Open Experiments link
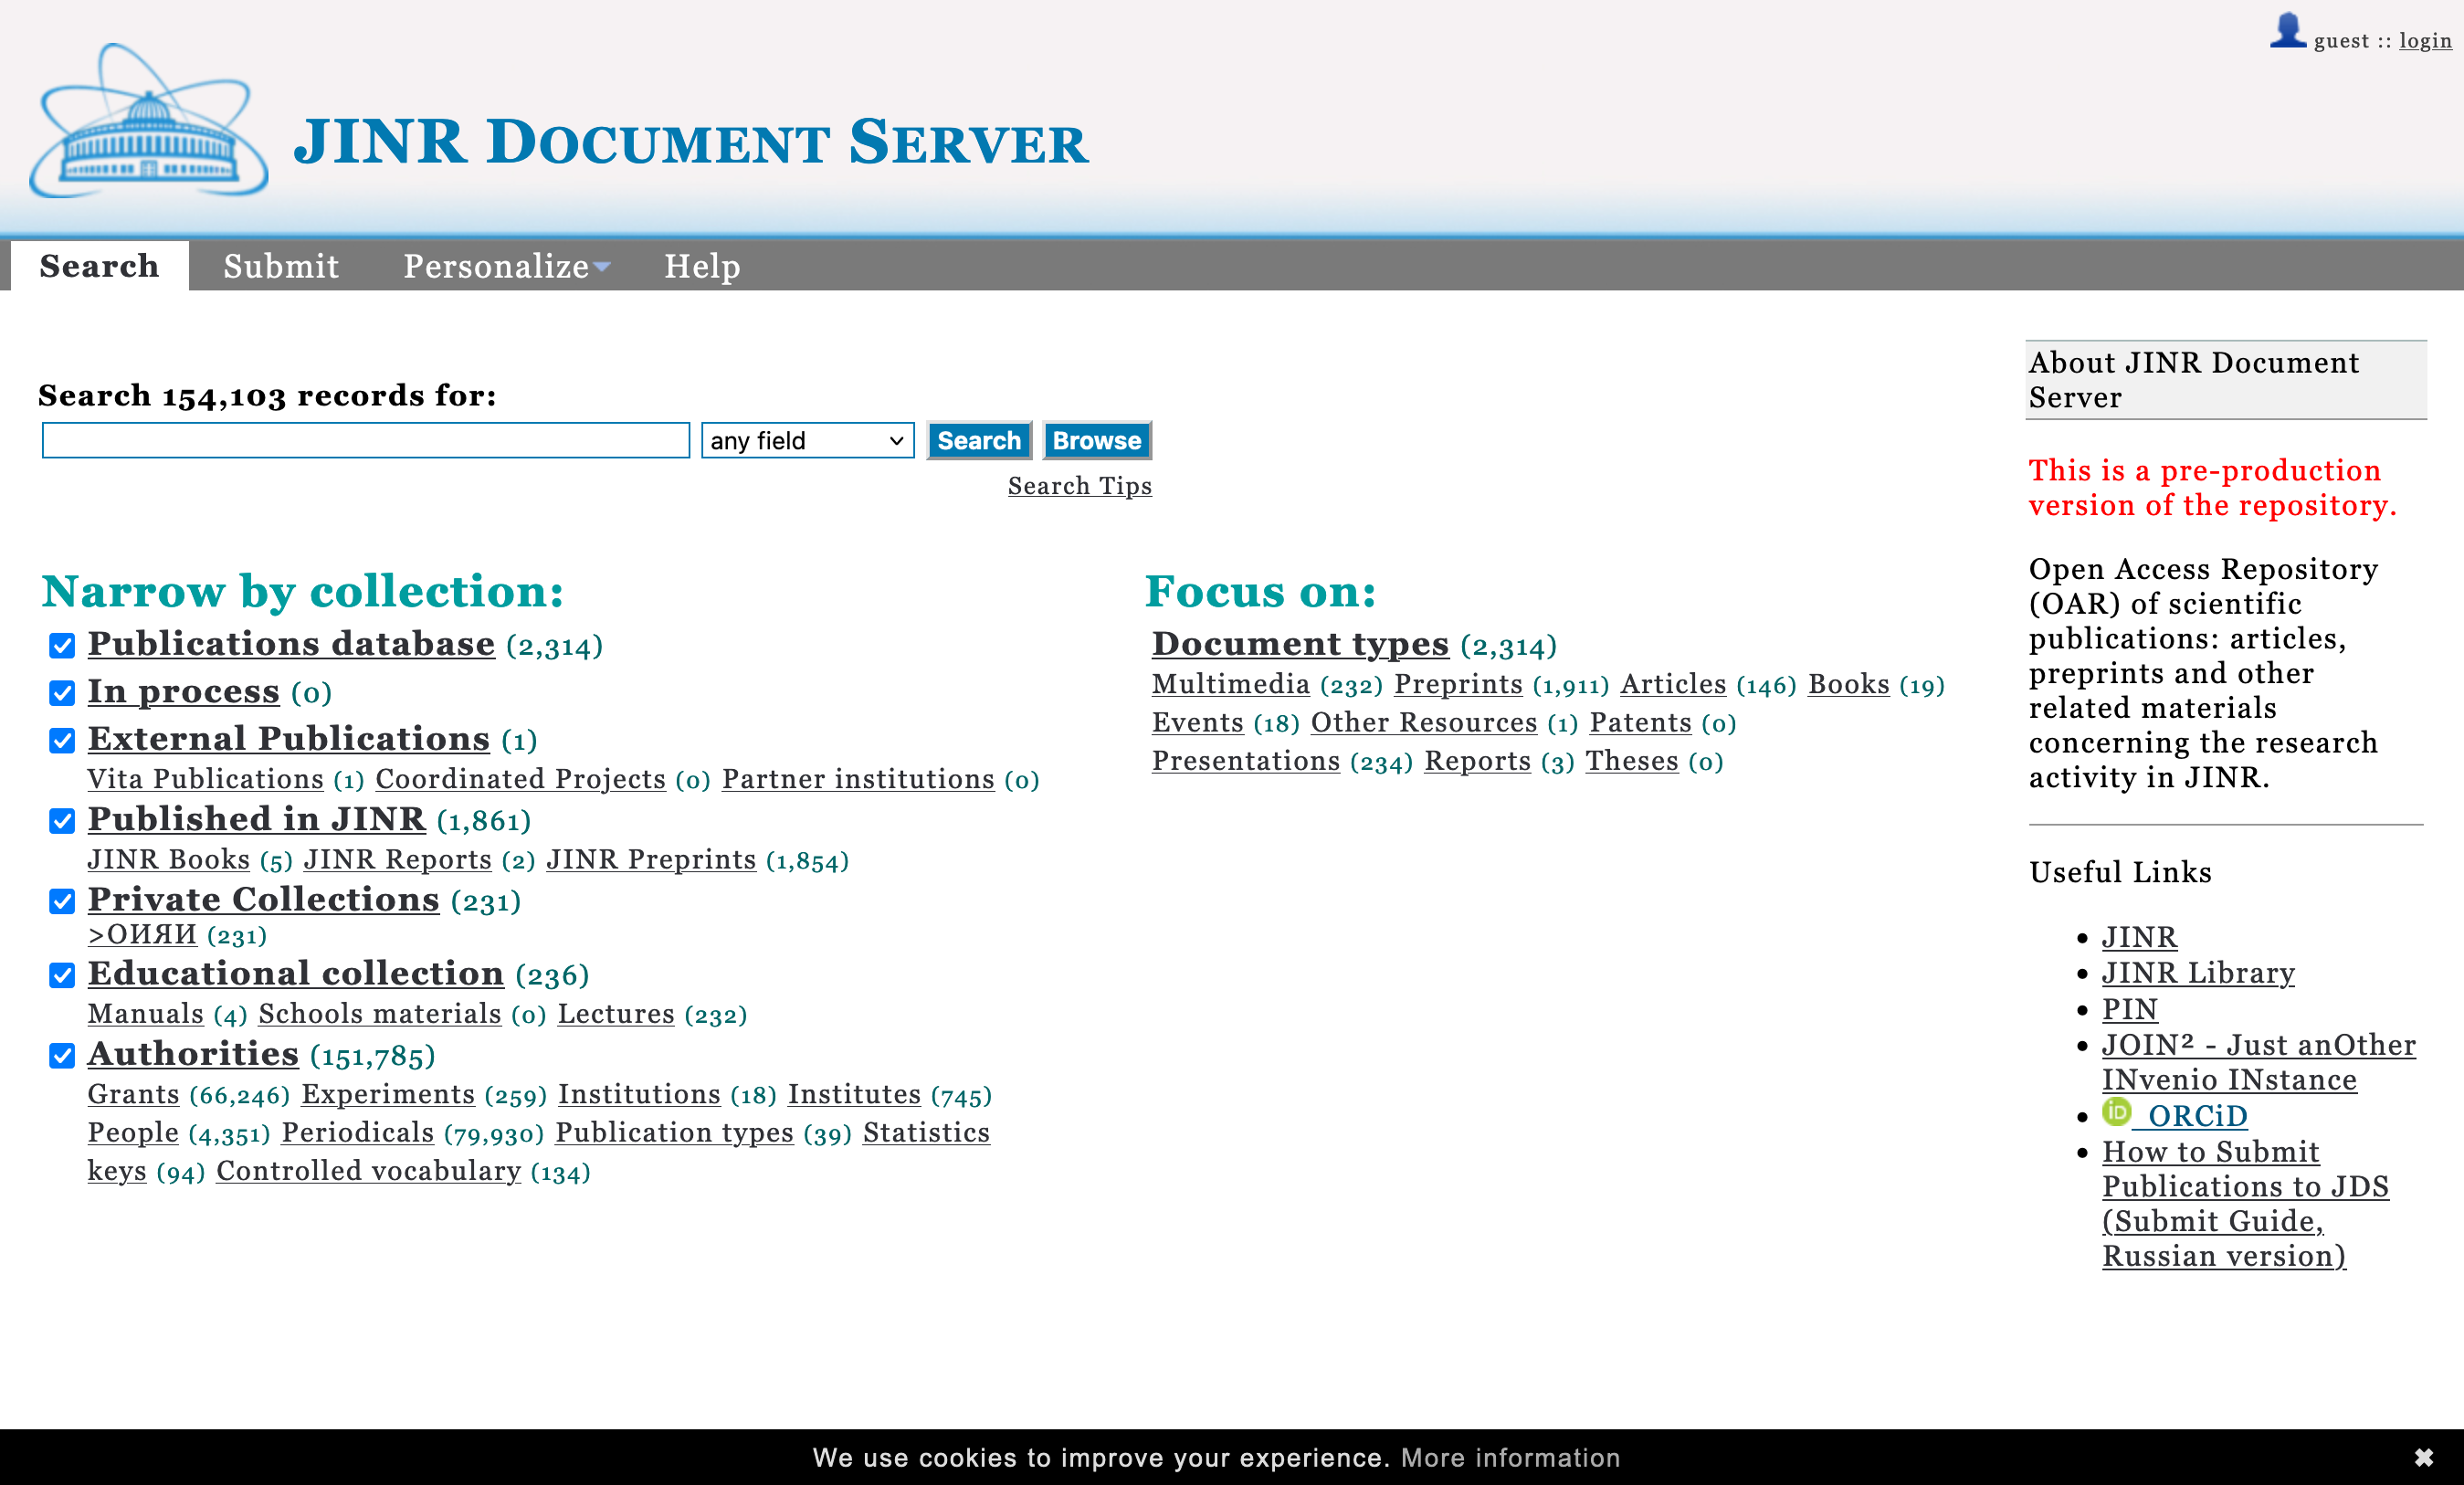The height and width of the screenshot is (1485, 2464). (388, 1095)
